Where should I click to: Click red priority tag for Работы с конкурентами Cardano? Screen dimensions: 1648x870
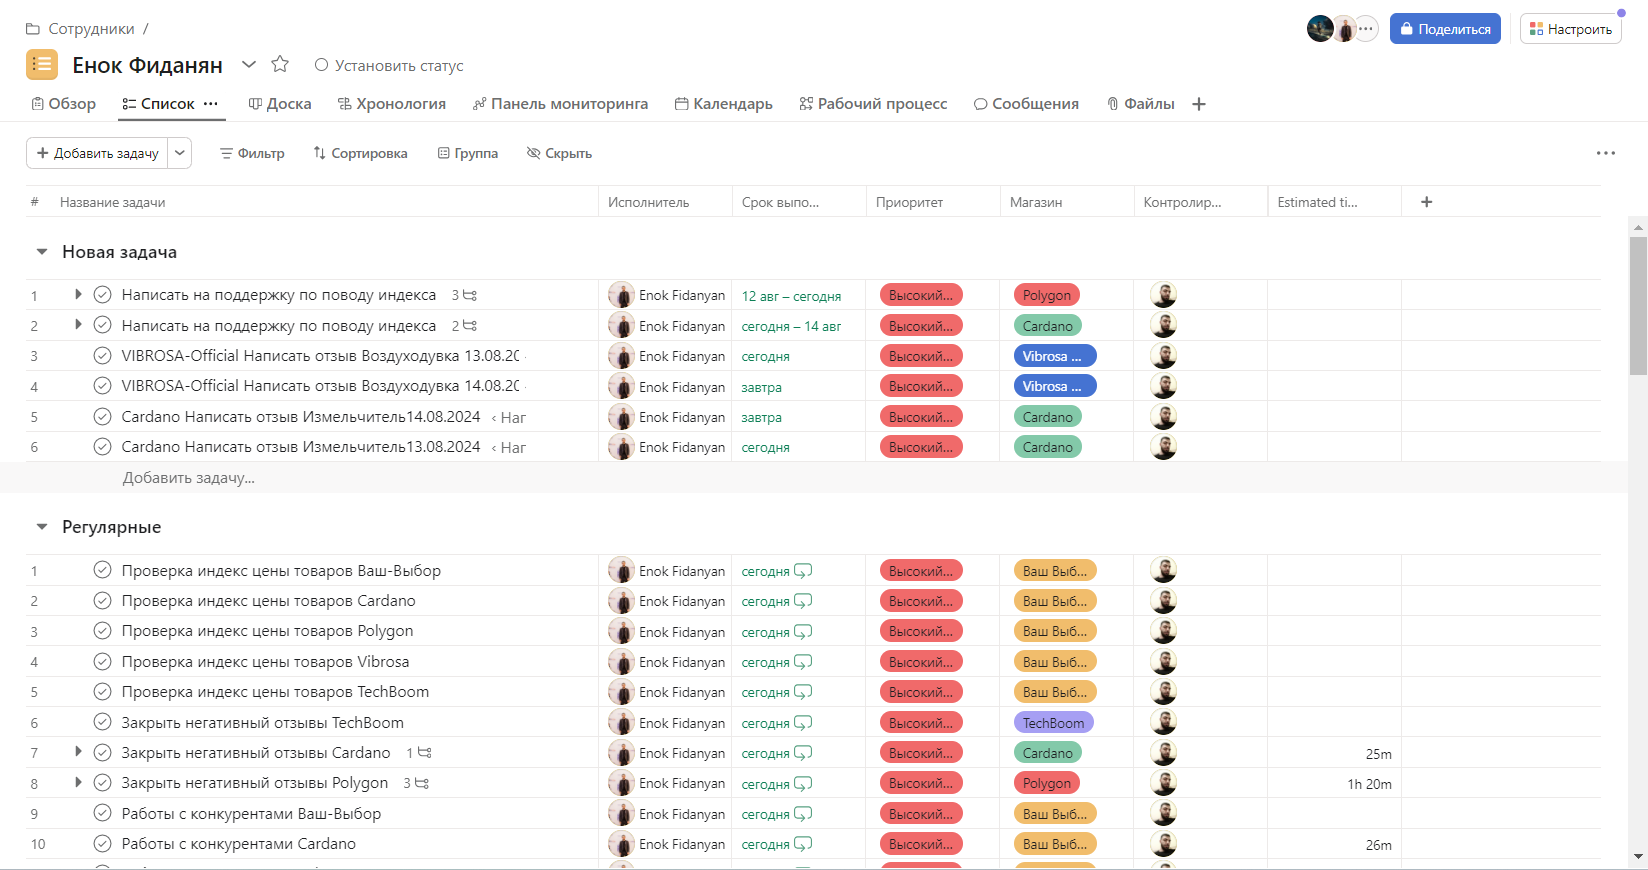click(921, 844)
